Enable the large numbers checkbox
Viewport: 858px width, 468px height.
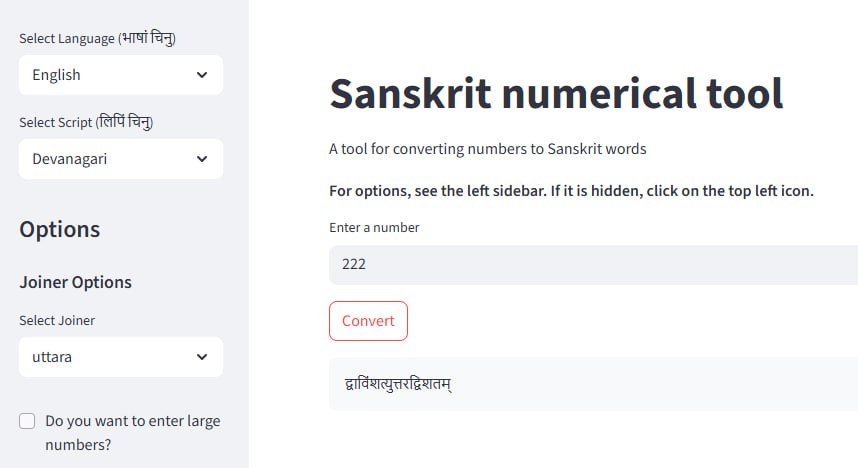(x=28, y=421)
